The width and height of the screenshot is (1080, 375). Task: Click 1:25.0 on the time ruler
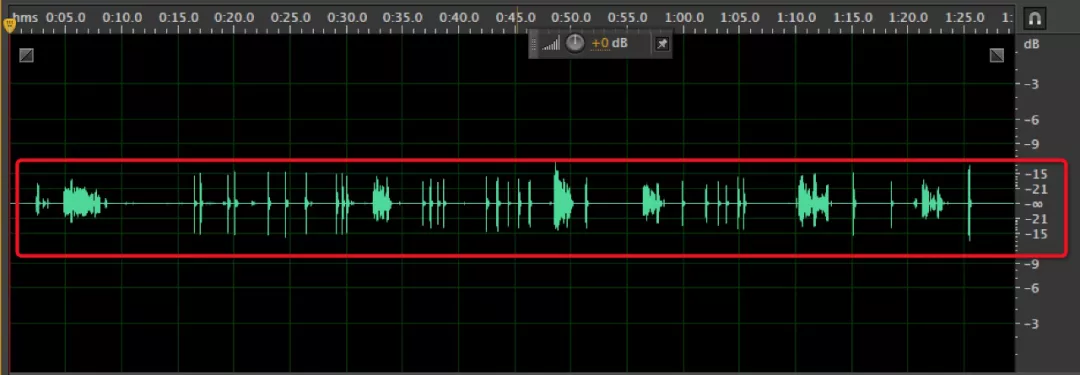click(x=965, y=18)
